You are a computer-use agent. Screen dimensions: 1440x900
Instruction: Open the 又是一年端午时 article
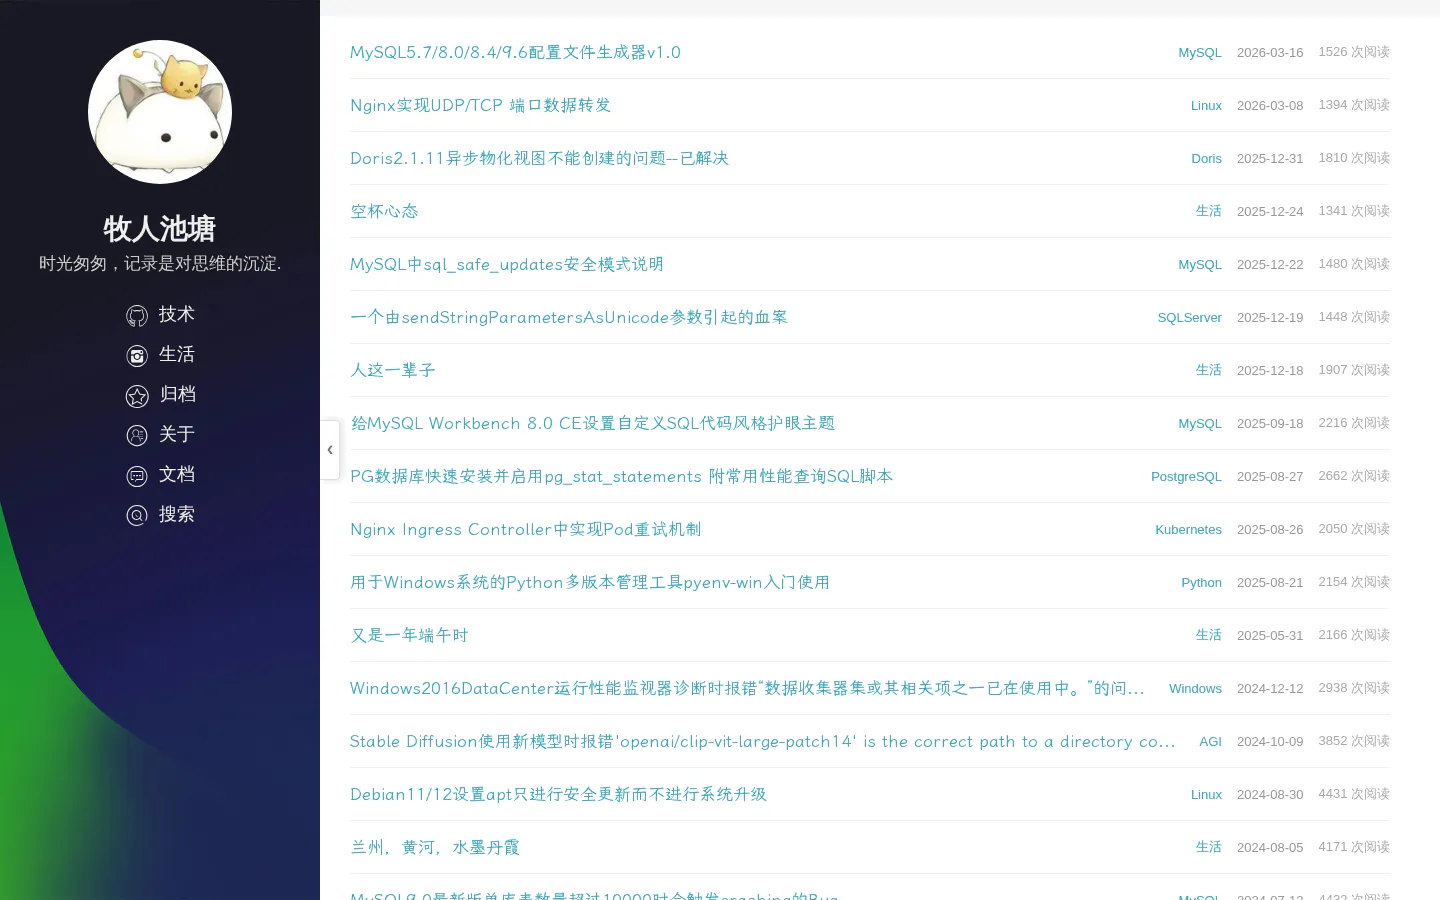click(409, 635)
